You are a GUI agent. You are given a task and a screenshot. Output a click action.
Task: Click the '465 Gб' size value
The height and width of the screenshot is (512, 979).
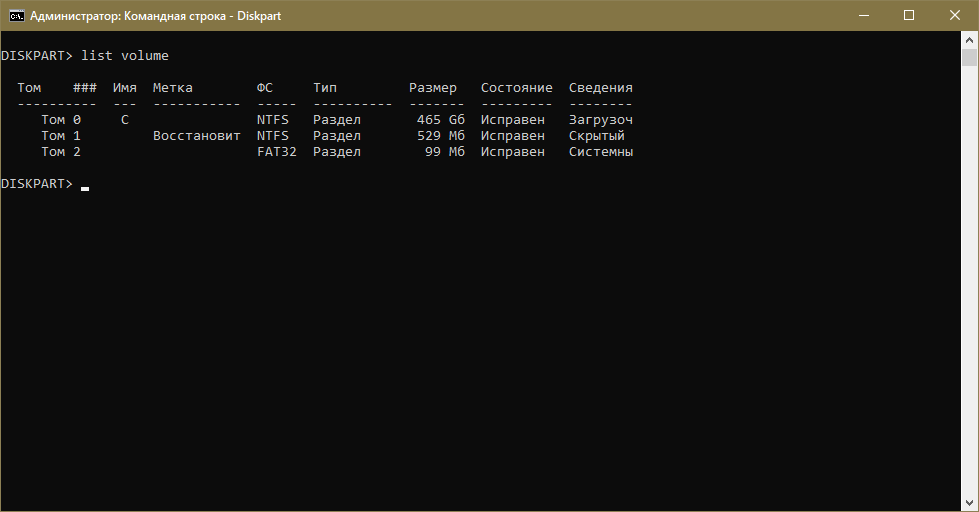(x=441, y=120)
